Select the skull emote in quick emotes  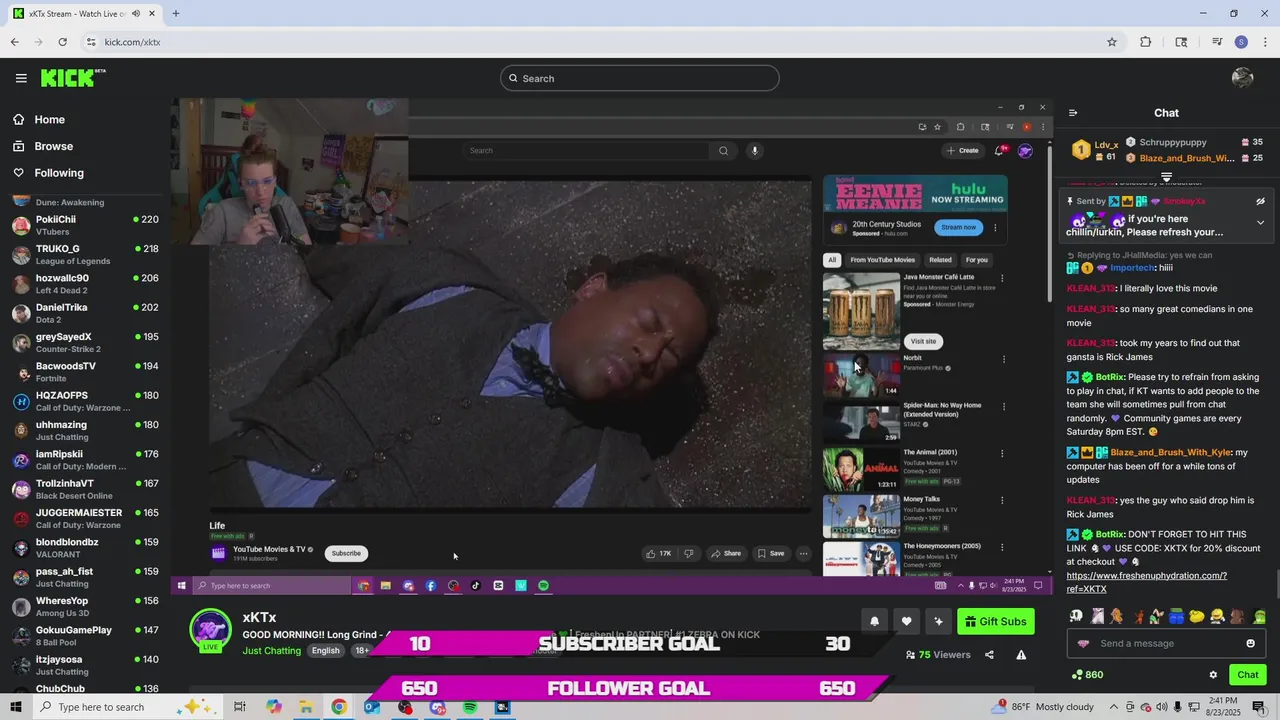(1076, 616)
